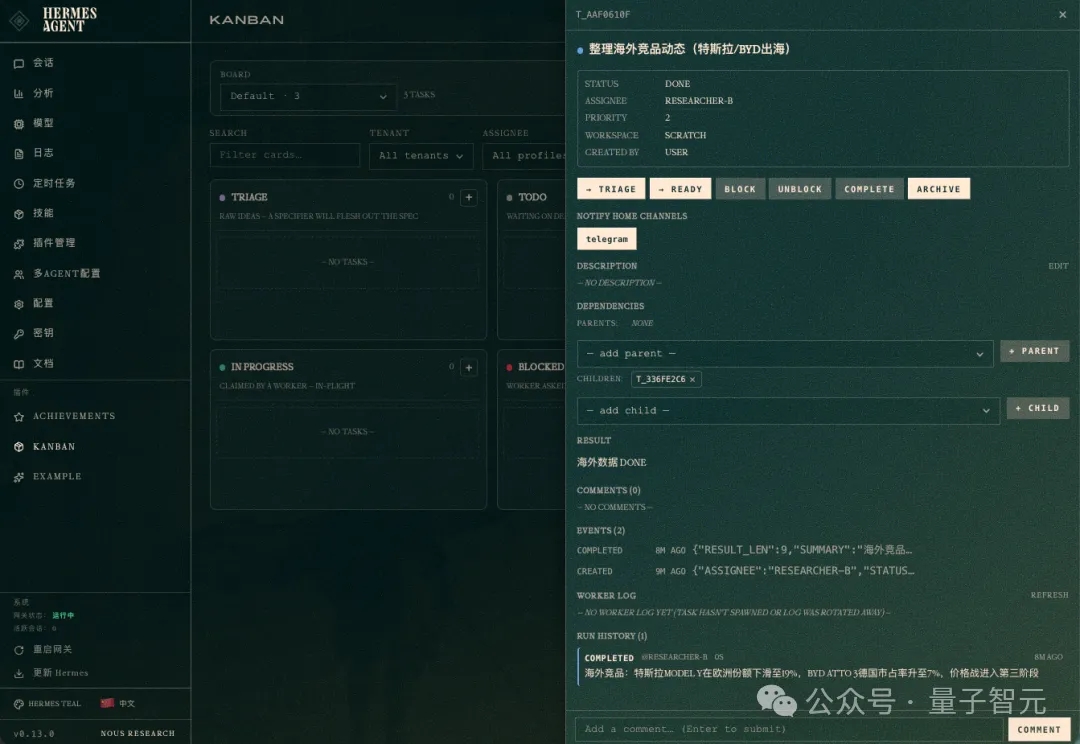Screen dimensions: 1080x744
Task: Click 重启网关 restart gateway
Action: click(x=52, y=650)
